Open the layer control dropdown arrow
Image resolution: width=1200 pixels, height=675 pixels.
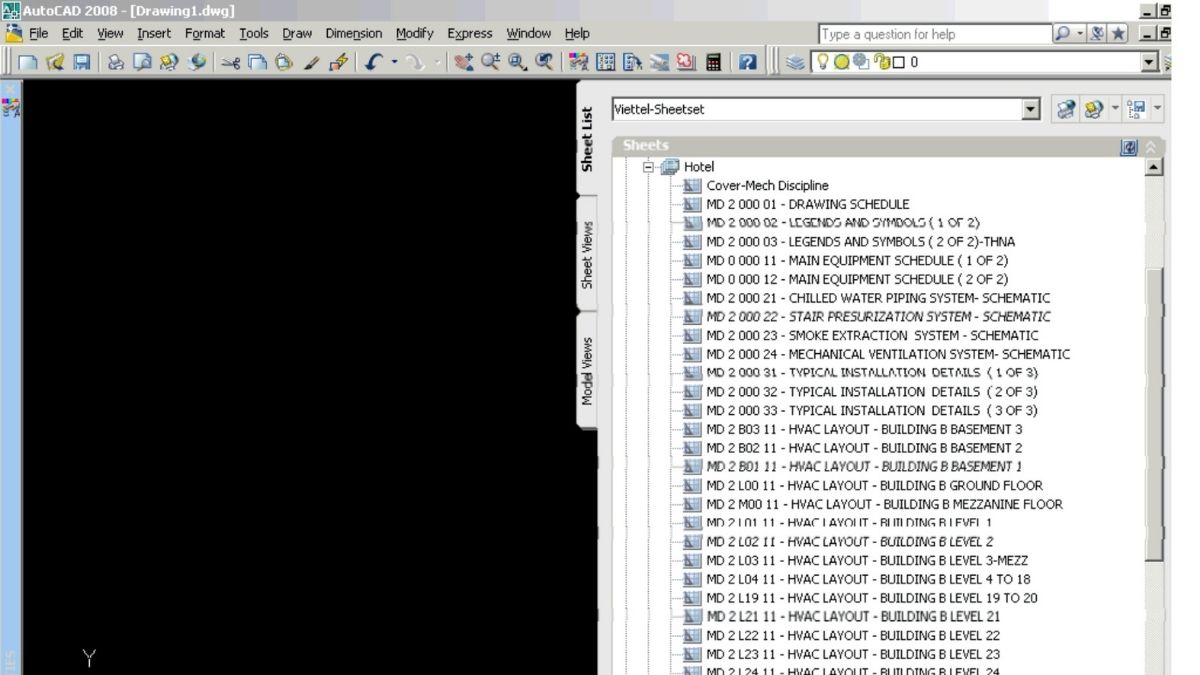click(1150, 62)
